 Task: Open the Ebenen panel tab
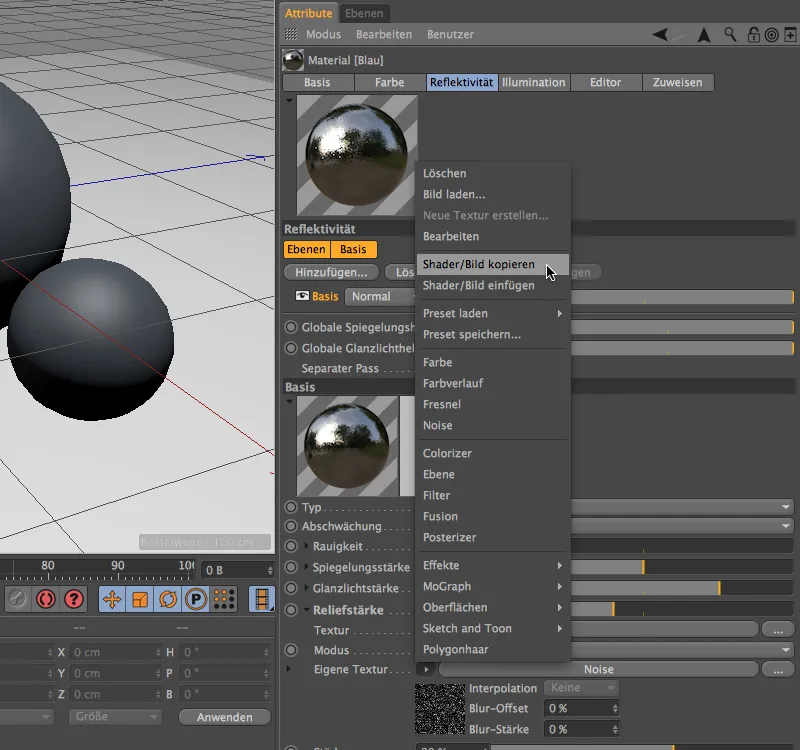[364, 13]
